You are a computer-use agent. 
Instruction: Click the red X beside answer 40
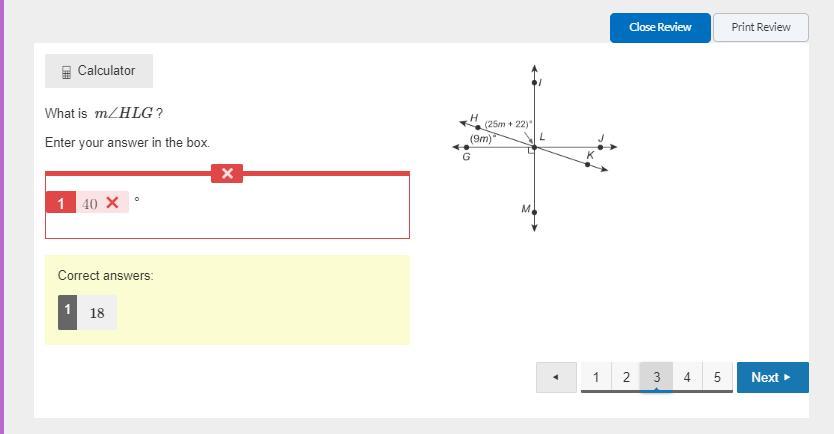coord(112,203)
